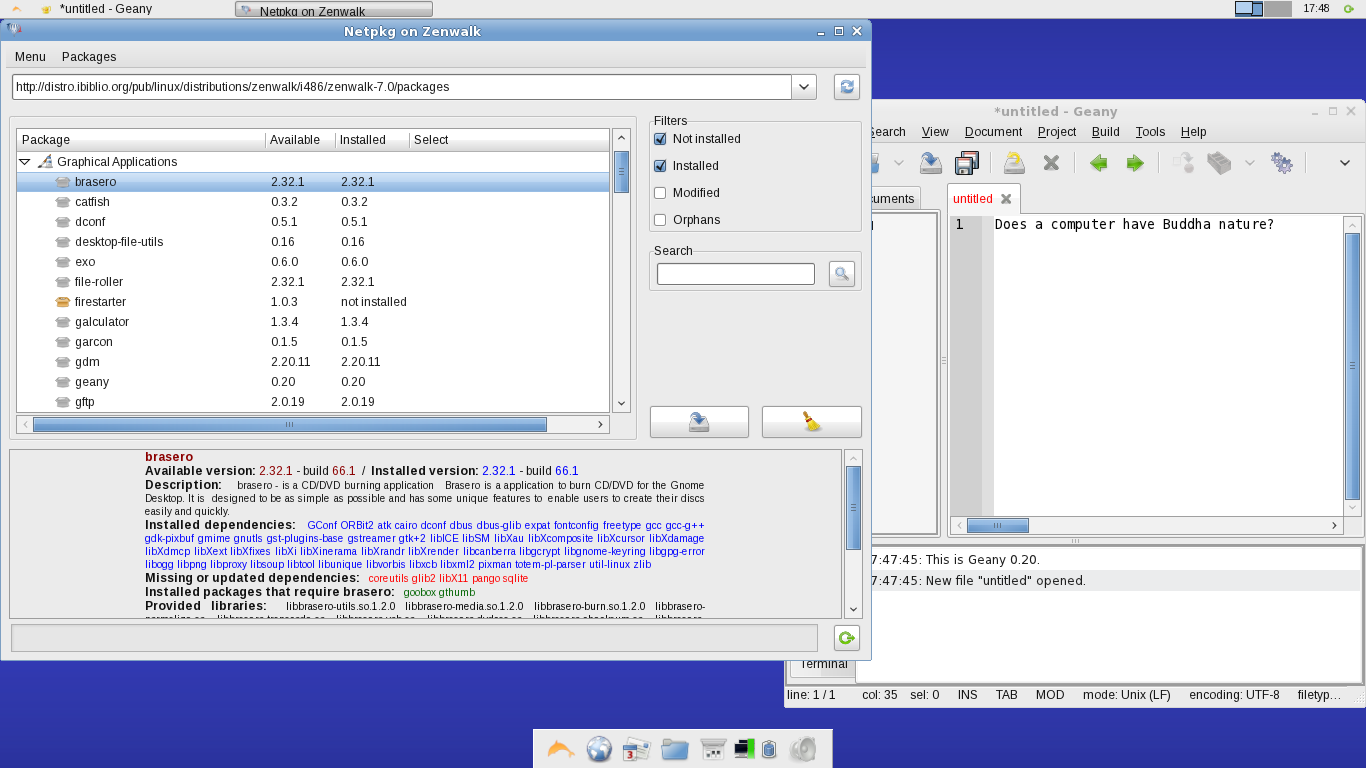Click Revert/save-arrow icon in Geany toolbar
This screenshot has width=1366, height=768.
pos(931,163)
